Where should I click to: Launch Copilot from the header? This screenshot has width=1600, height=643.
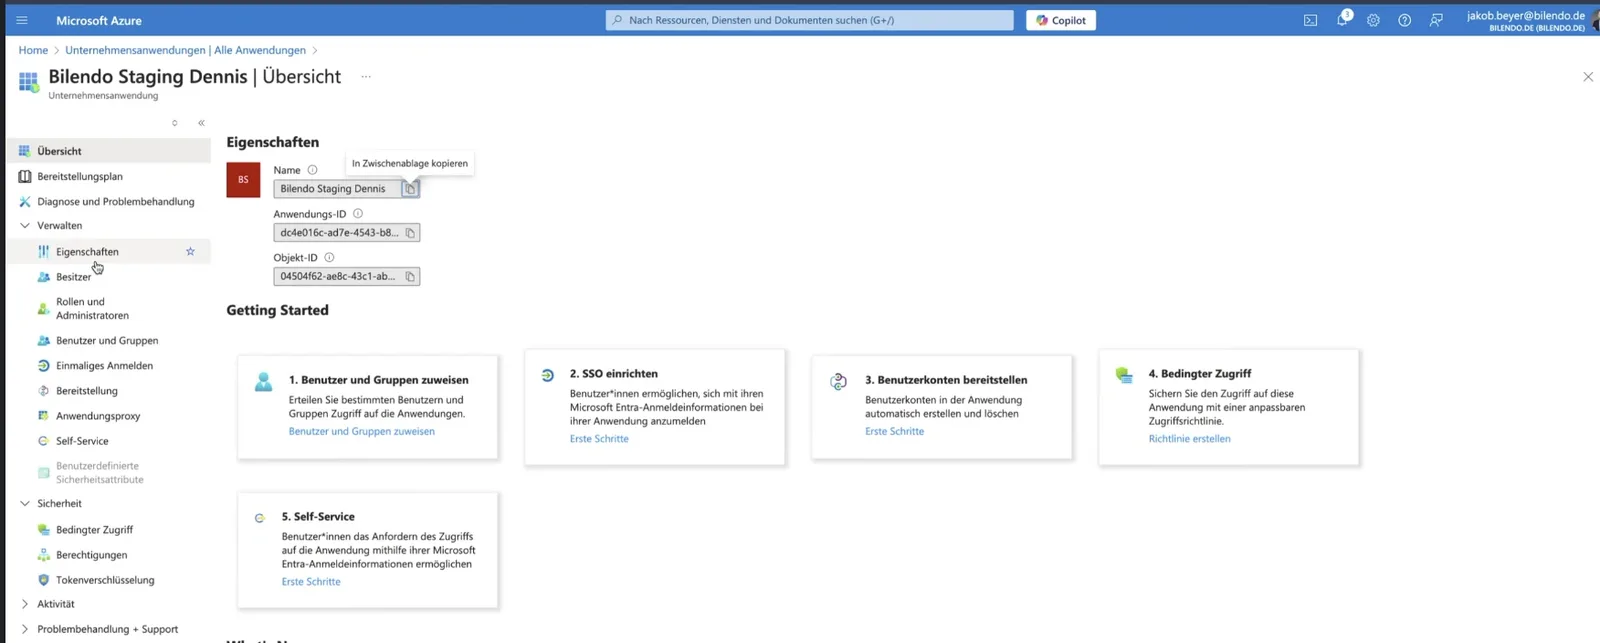click(1061, 20)
